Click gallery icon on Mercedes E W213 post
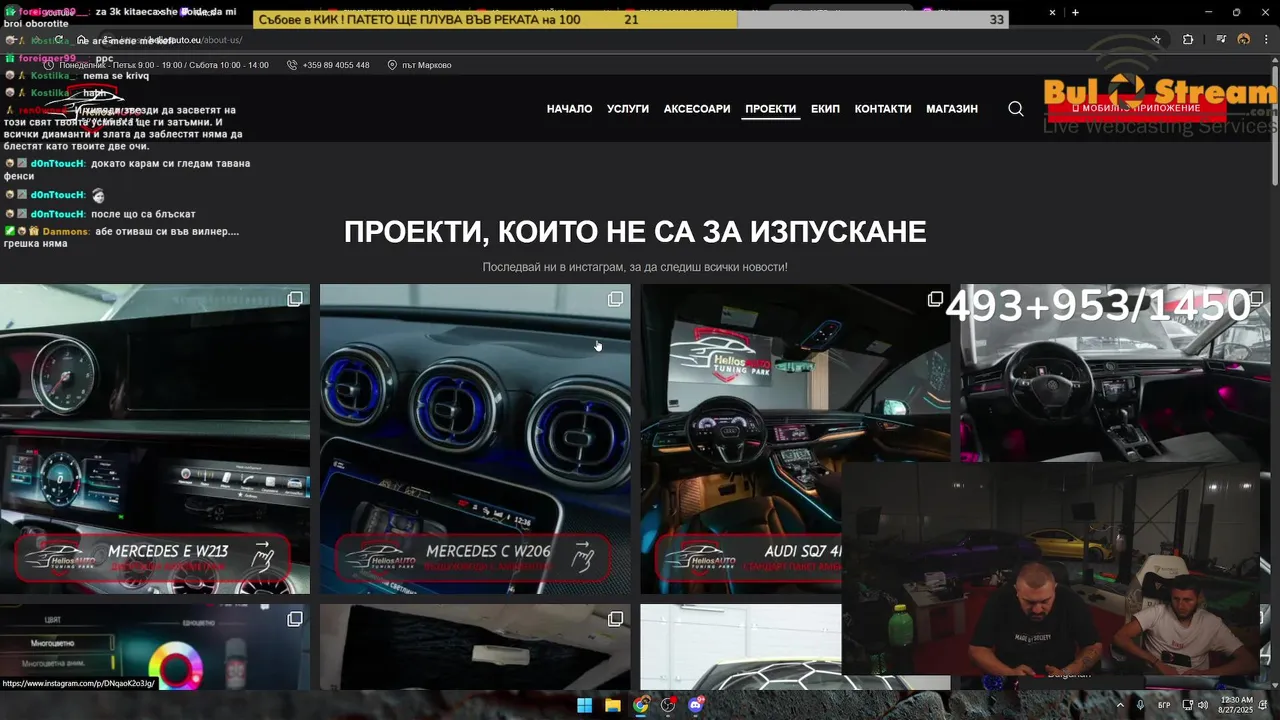 pyautogui.click(x=295, y=299)
